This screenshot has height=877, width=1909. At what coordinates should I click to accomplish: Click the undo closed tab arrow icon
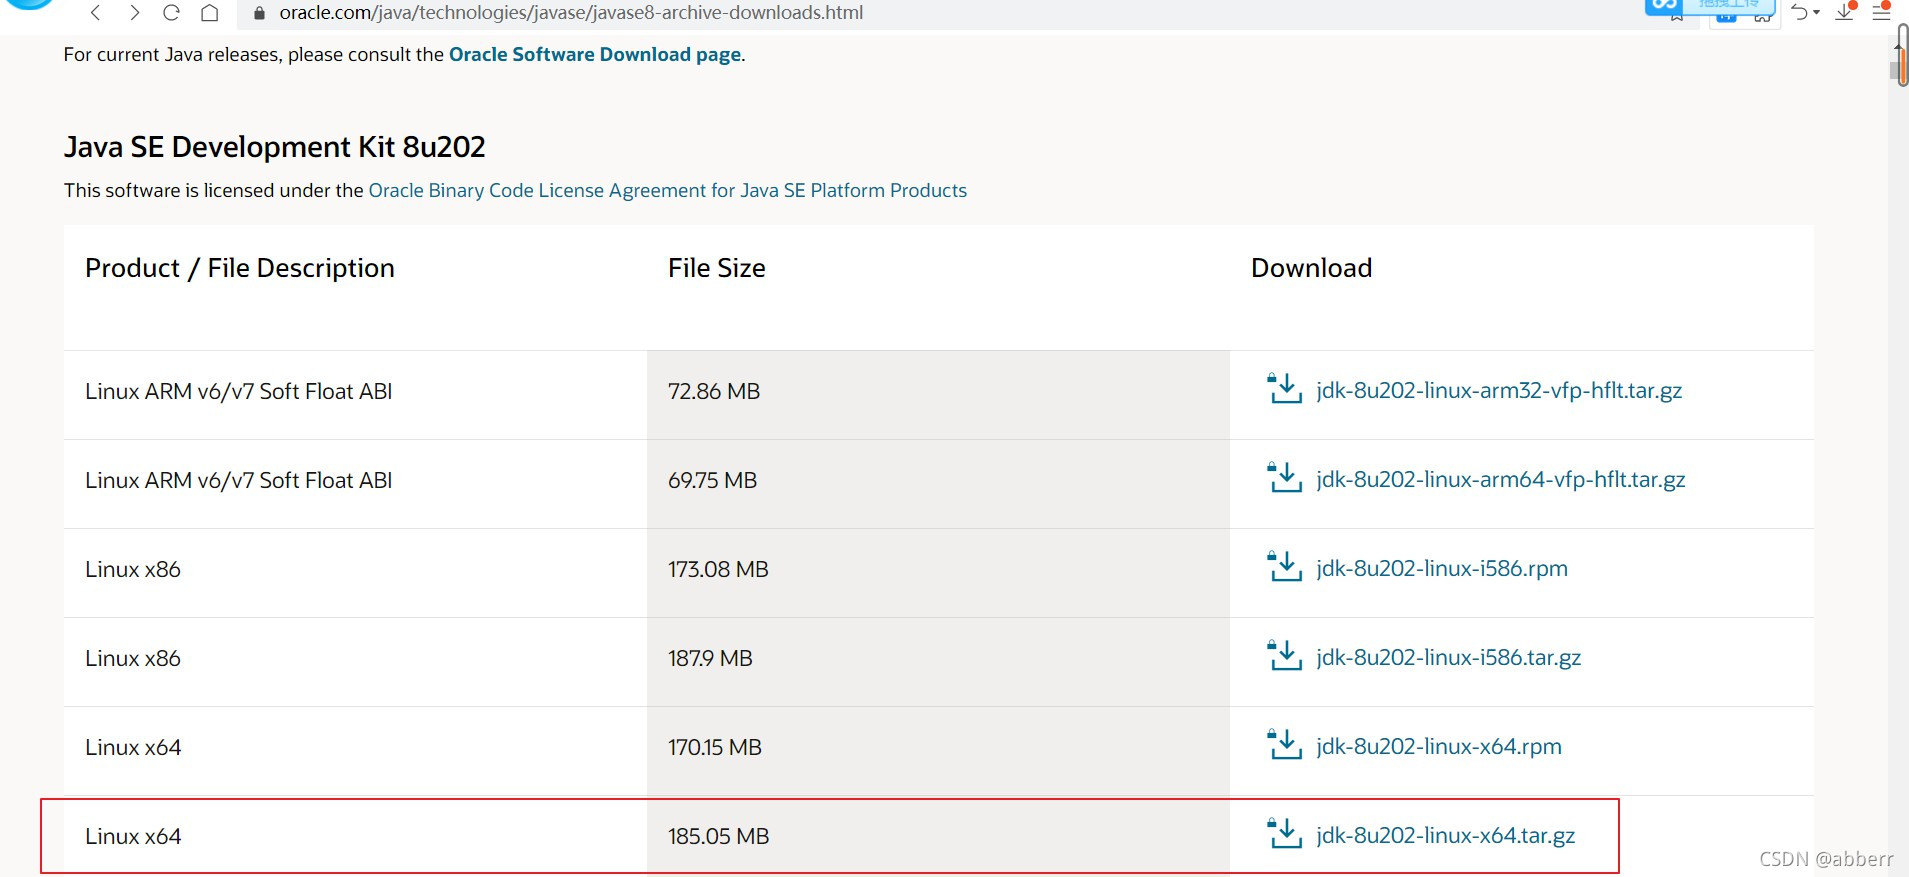point(1800,12)
